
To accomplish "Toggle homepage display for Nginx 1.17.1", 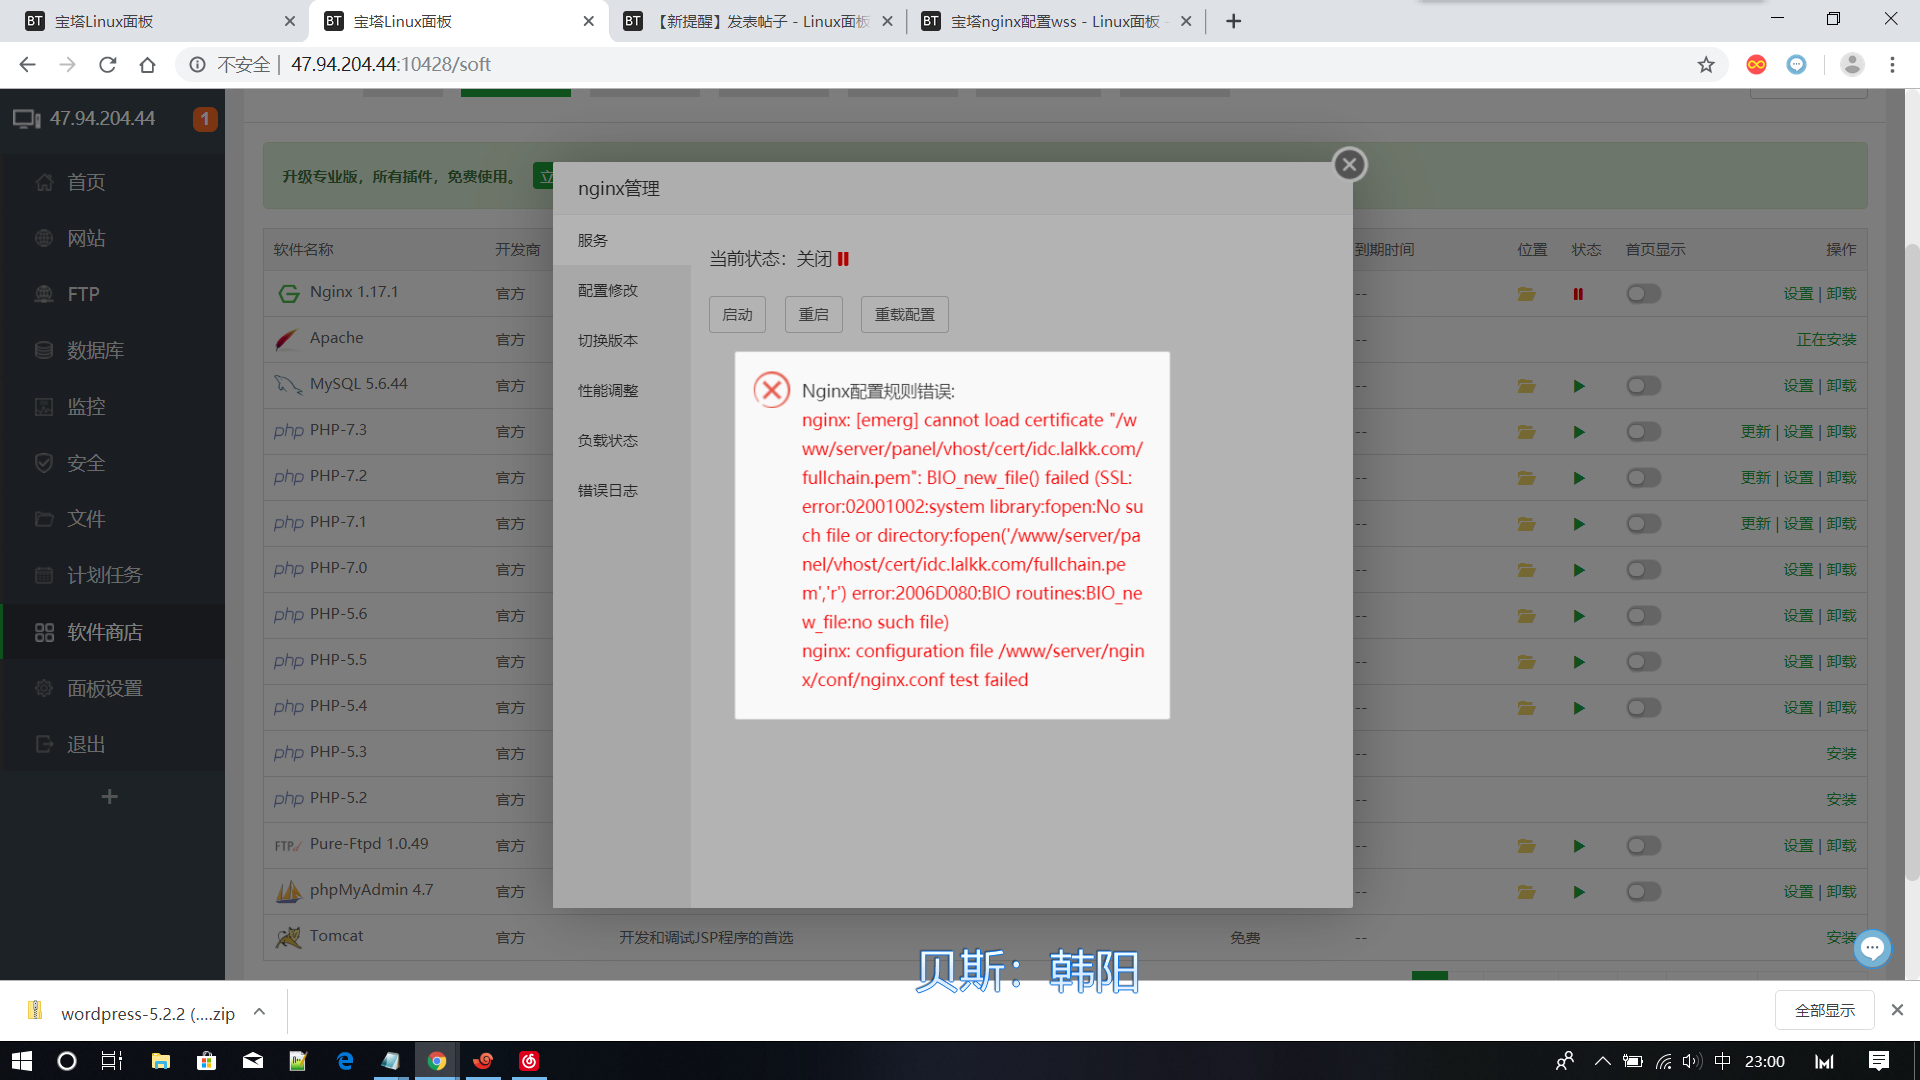I will [x=1643, y=294].
